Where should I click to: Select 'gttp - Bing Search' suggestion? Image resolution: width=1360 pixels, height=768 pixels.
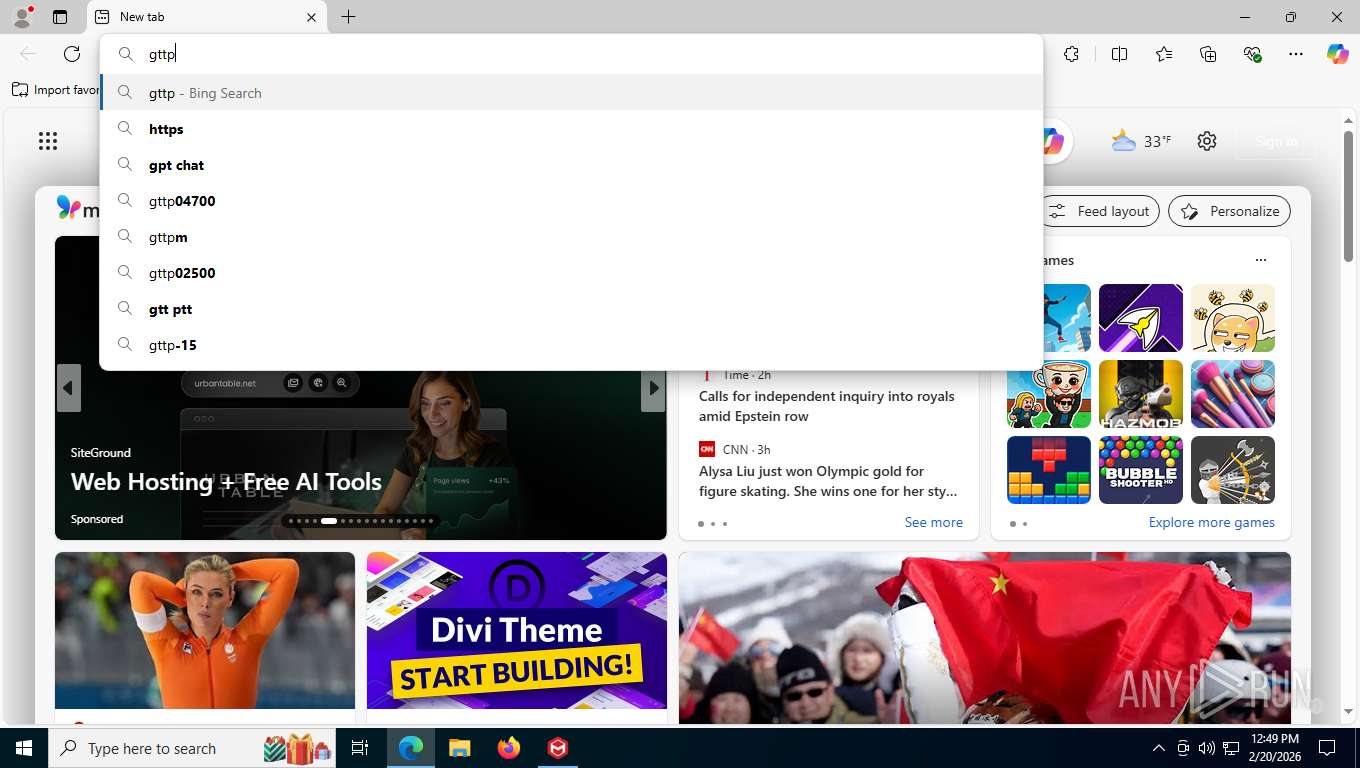click(x=571, y=93)
